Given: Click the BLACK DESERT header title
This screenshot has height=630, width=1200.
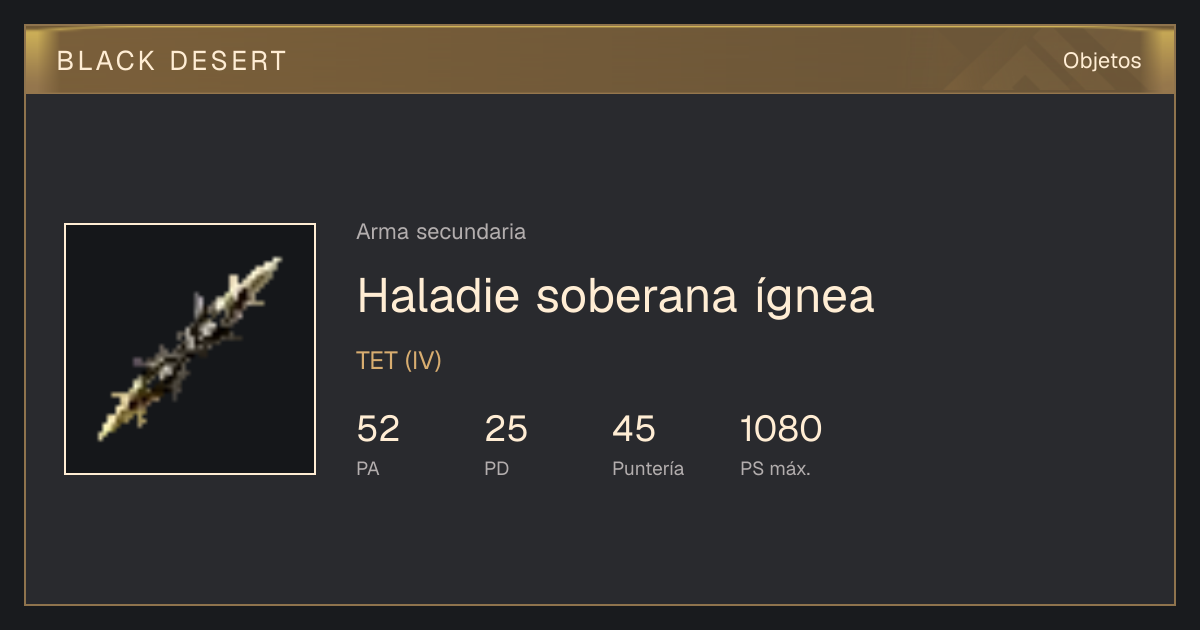Looking at the screenshot, I should (172, 61).
